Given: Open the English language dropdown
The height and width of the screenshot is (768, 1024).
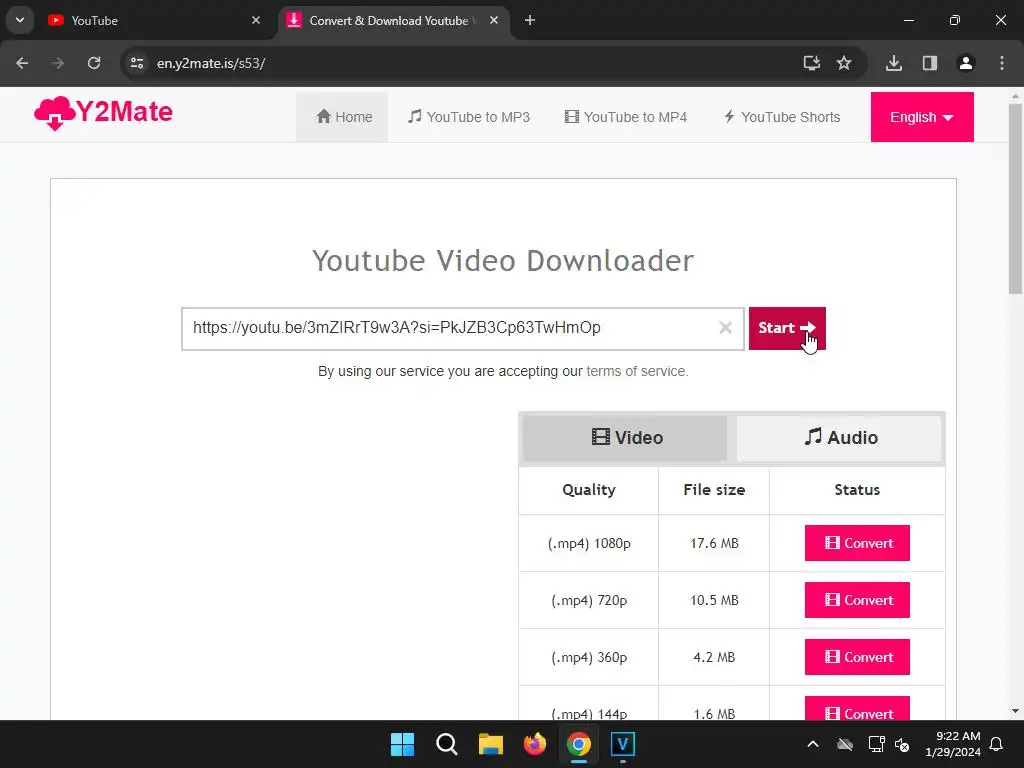Looking at the screenshot, I should (x=922, y=117).
